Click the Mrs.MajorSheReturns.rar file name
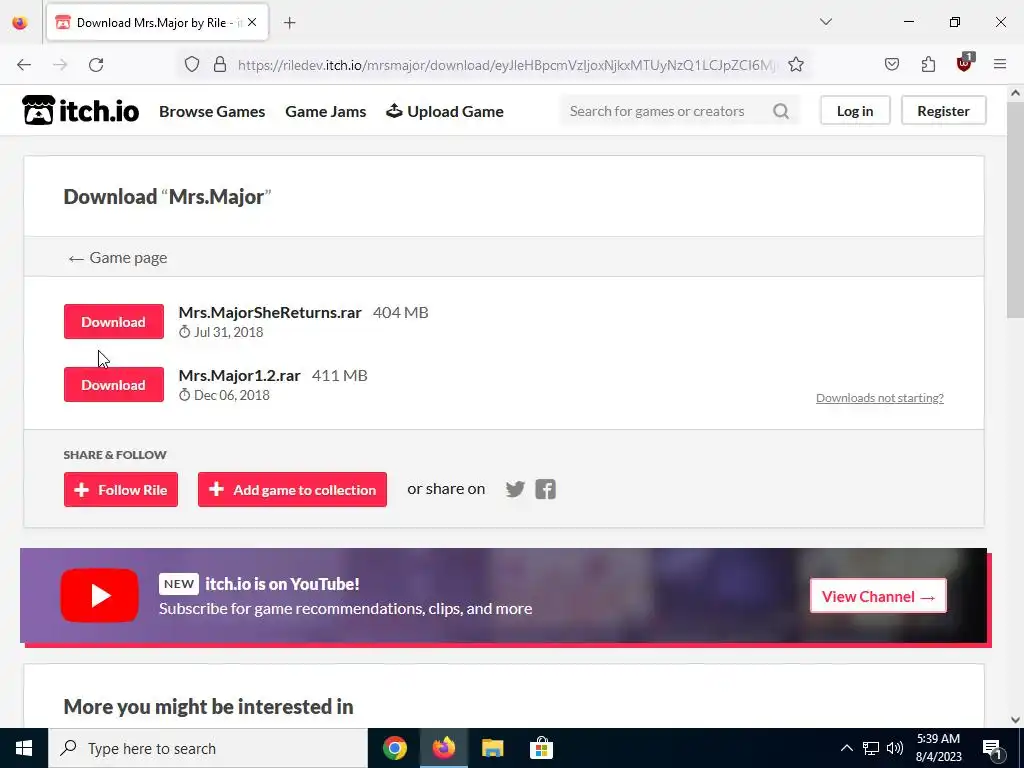 point(270,313)
